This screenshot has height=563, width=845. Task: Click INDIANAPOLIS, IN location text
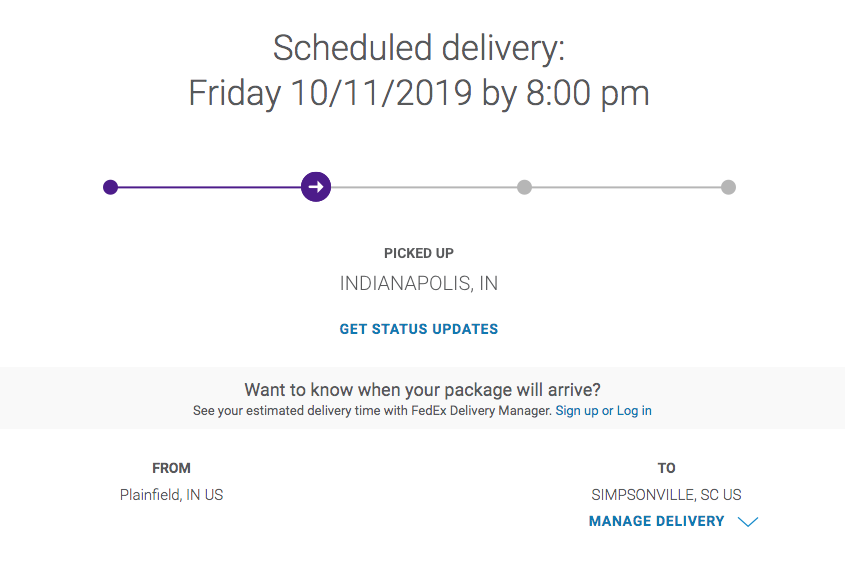419,283
